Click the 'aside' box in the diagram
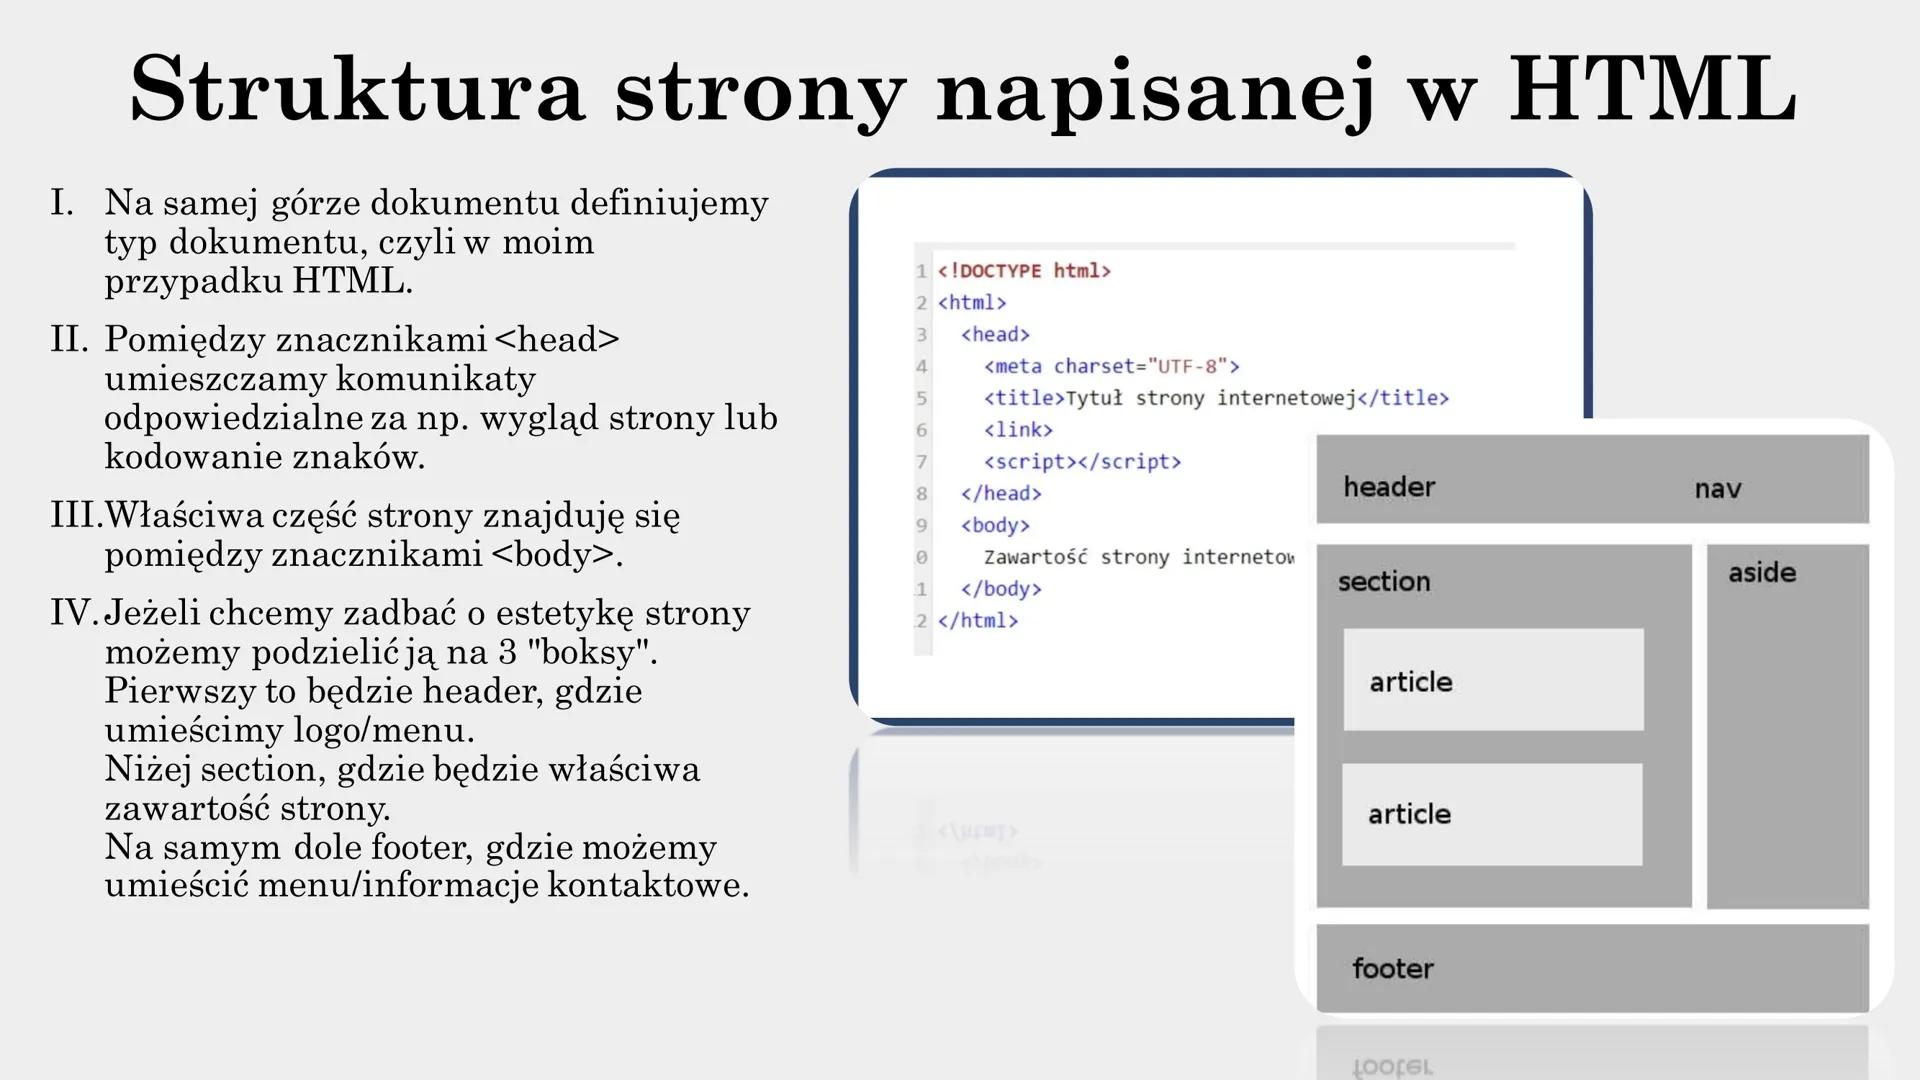The width and height of the screenshot is (1920, 1080). point(1761,572)
